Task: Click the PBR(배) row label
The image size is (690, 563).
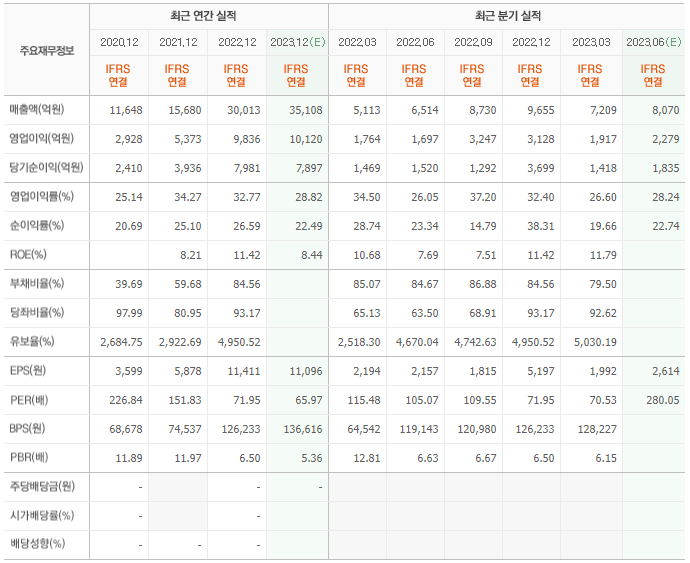Action: 29,457
